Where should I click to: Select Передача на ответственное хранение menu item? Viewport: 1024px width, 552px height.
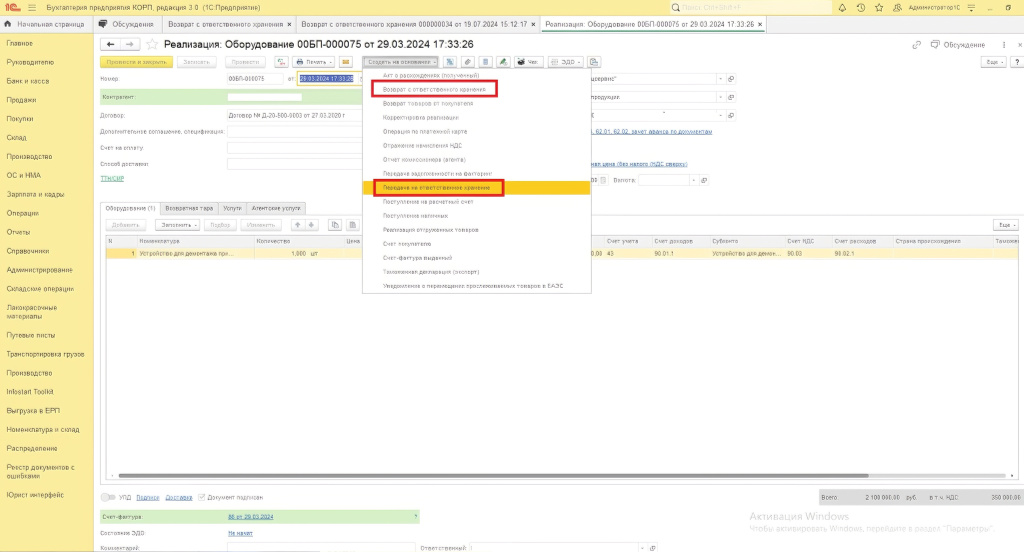tap(438, 187)
